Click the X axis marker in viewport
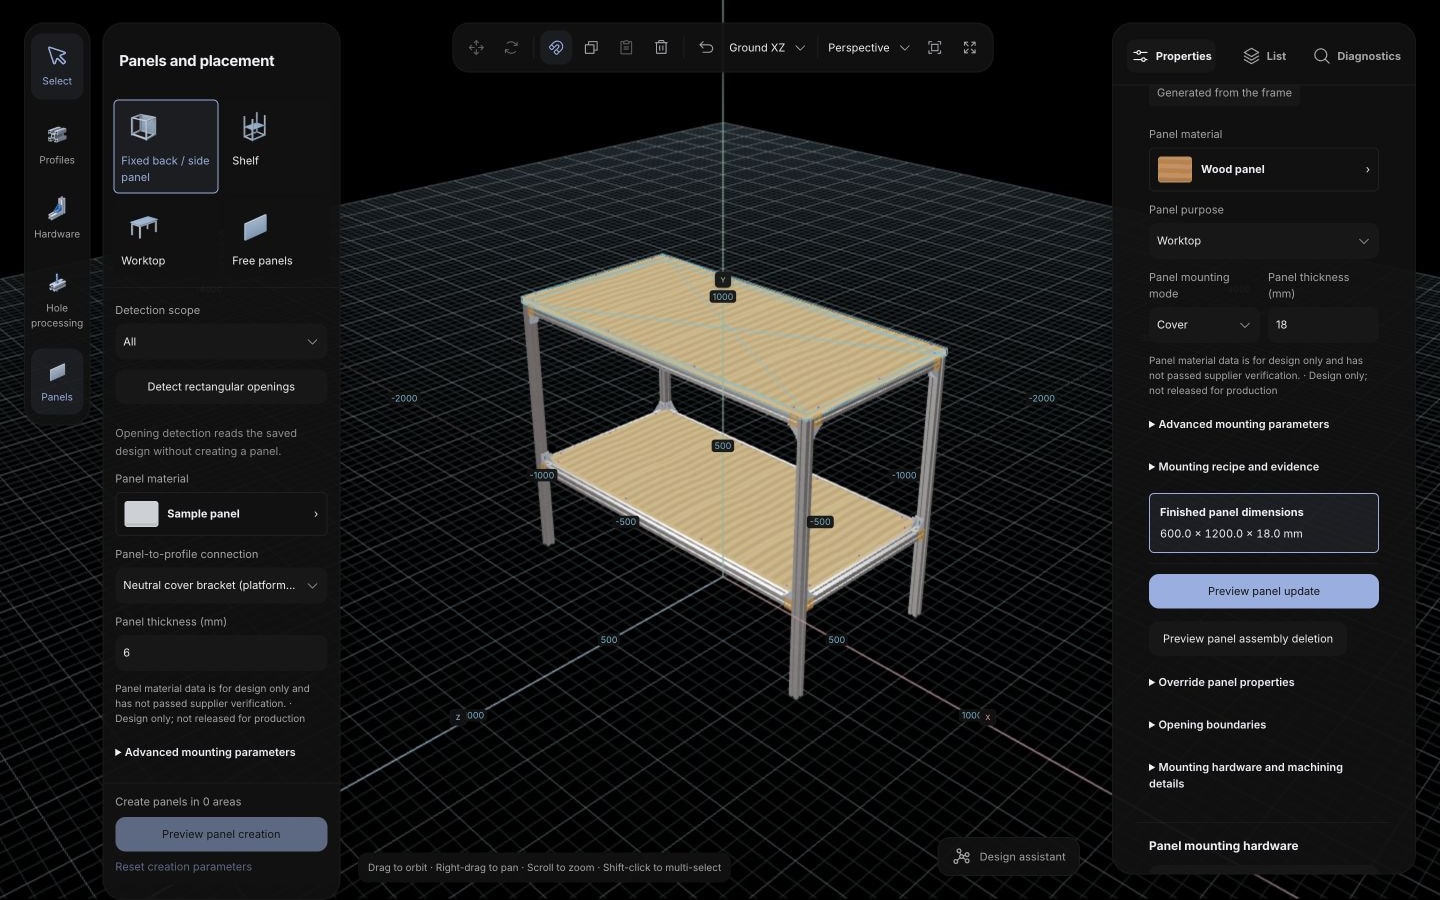 click(987, 717)
